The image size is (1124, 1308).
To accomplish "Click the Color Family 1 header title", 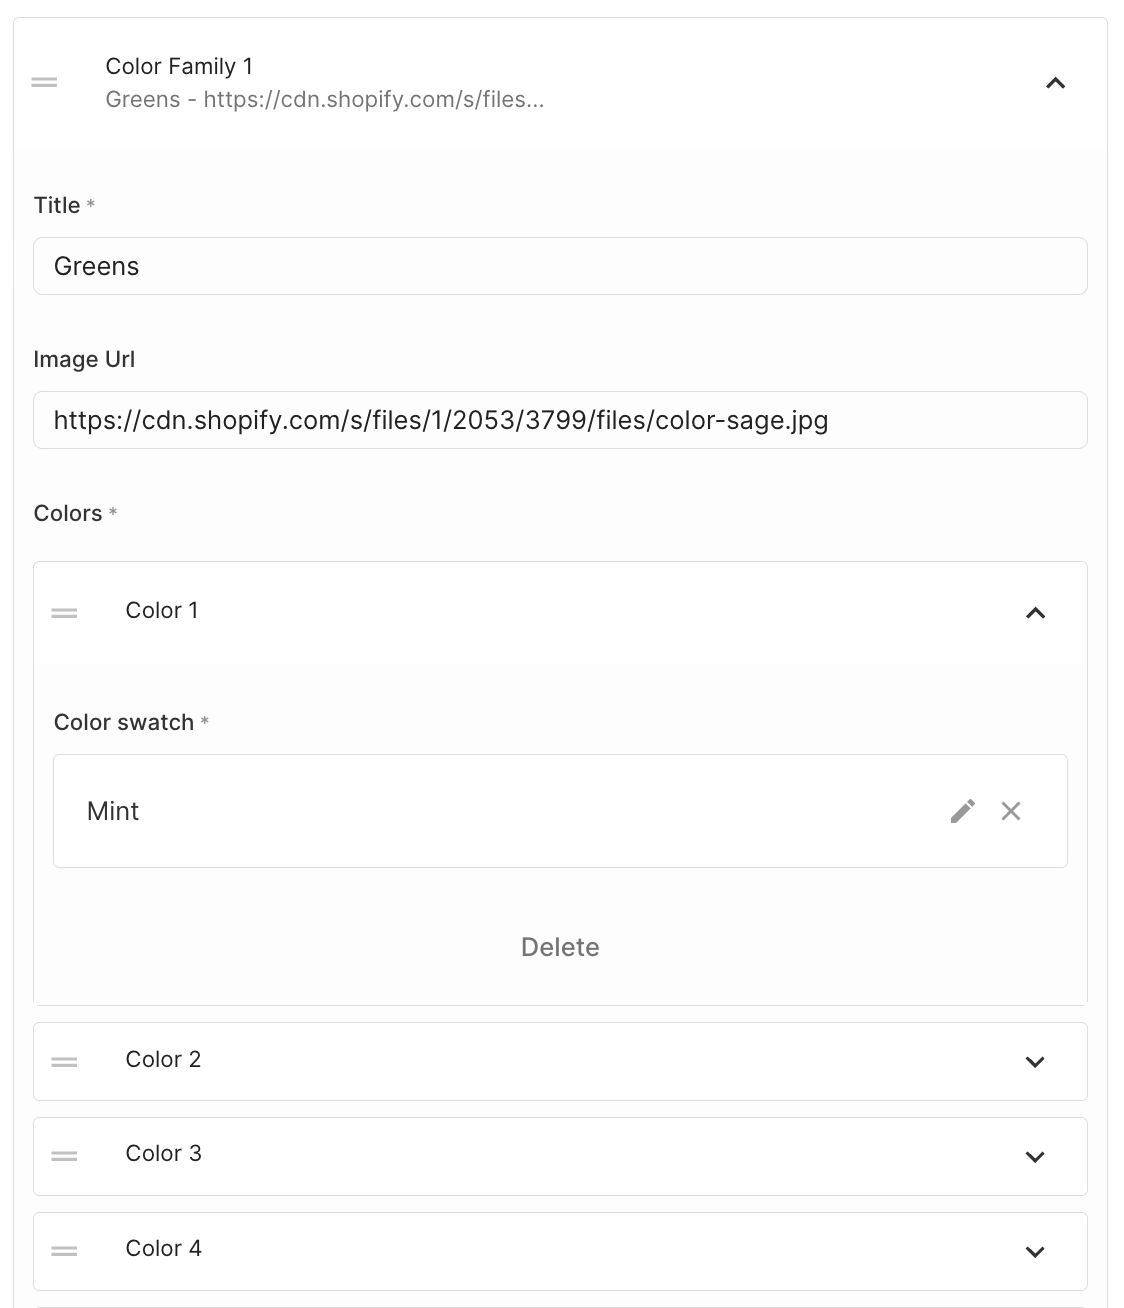I will (x=179, y=67).
